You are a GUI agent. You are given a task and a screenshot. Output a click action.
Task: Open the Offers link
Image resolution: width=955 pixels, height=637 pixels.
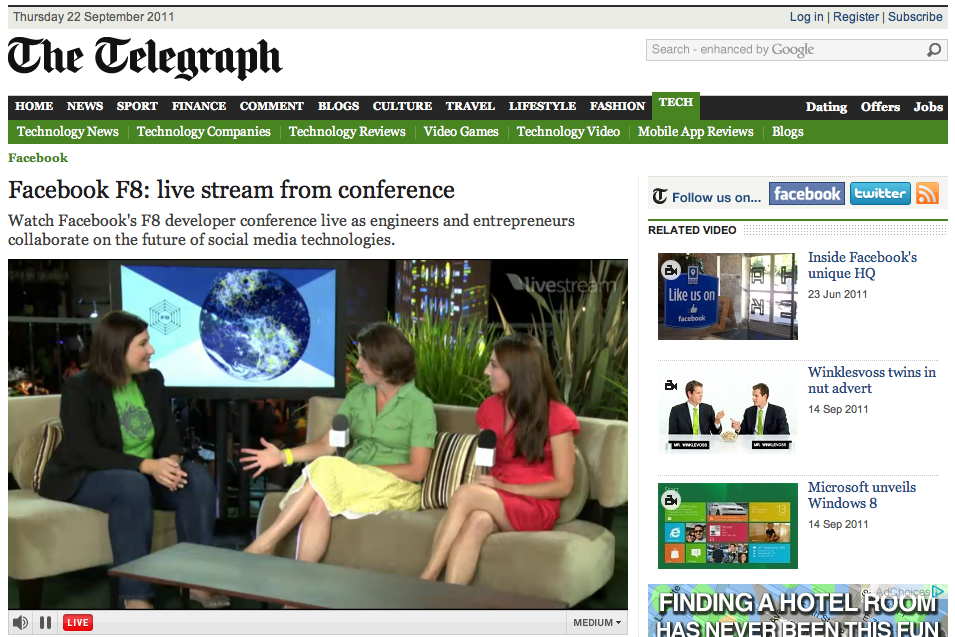pos(880,107)
